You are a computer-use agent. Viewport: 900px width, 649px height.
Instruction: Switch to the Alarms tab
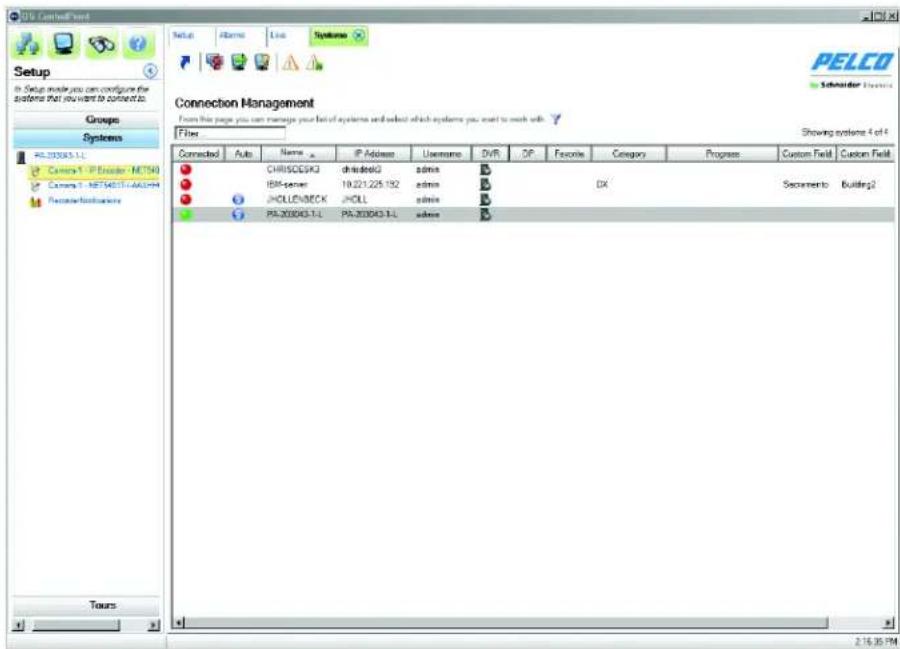tap(232, 36)
